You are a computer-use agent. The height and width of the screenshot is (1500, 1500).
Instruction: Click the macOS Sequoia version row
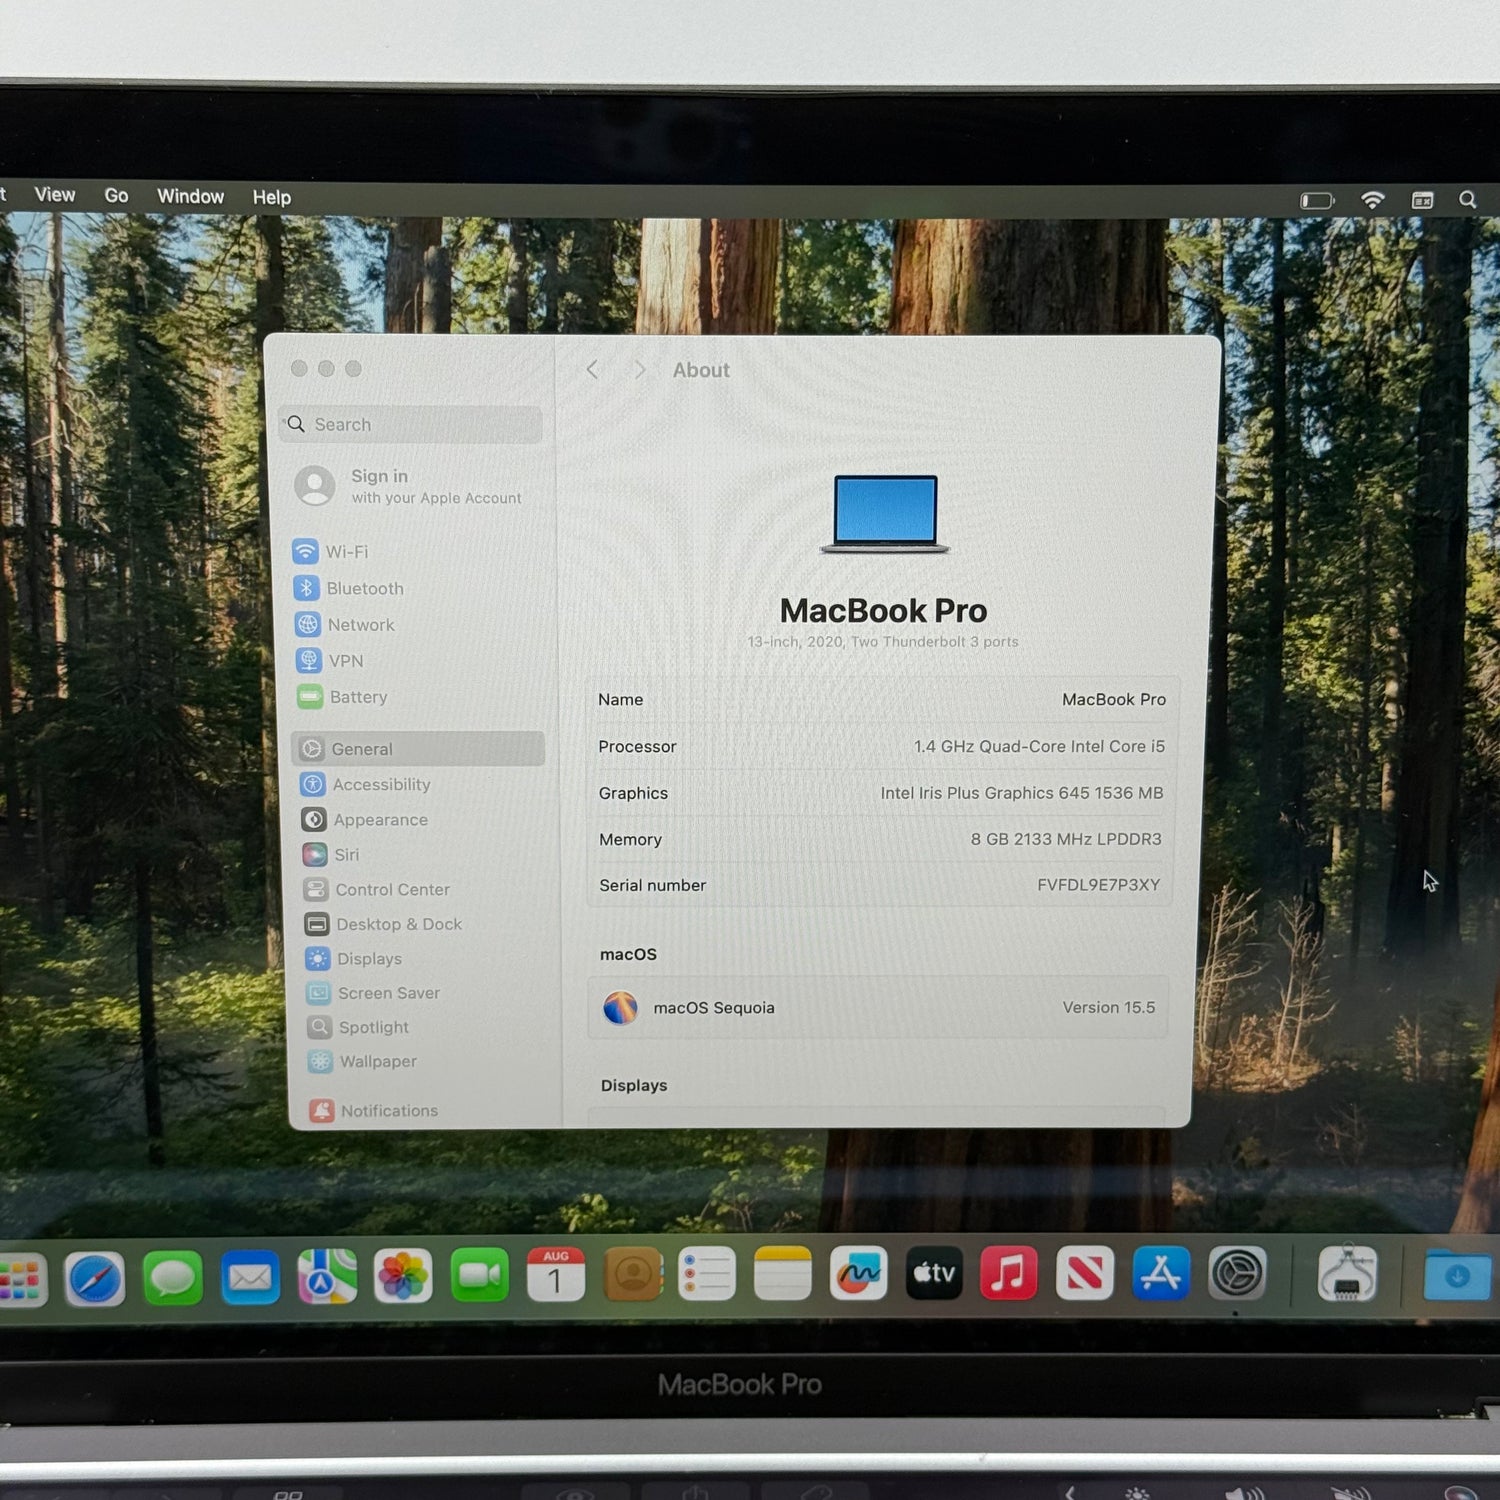[x=878, y=1007]
